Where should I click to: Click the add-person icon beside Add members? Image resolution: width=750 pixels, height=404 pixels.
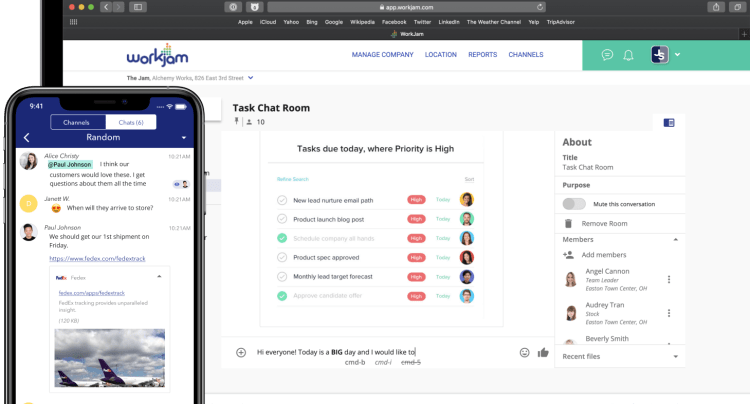pyautogui.click(x=568, y=255)
